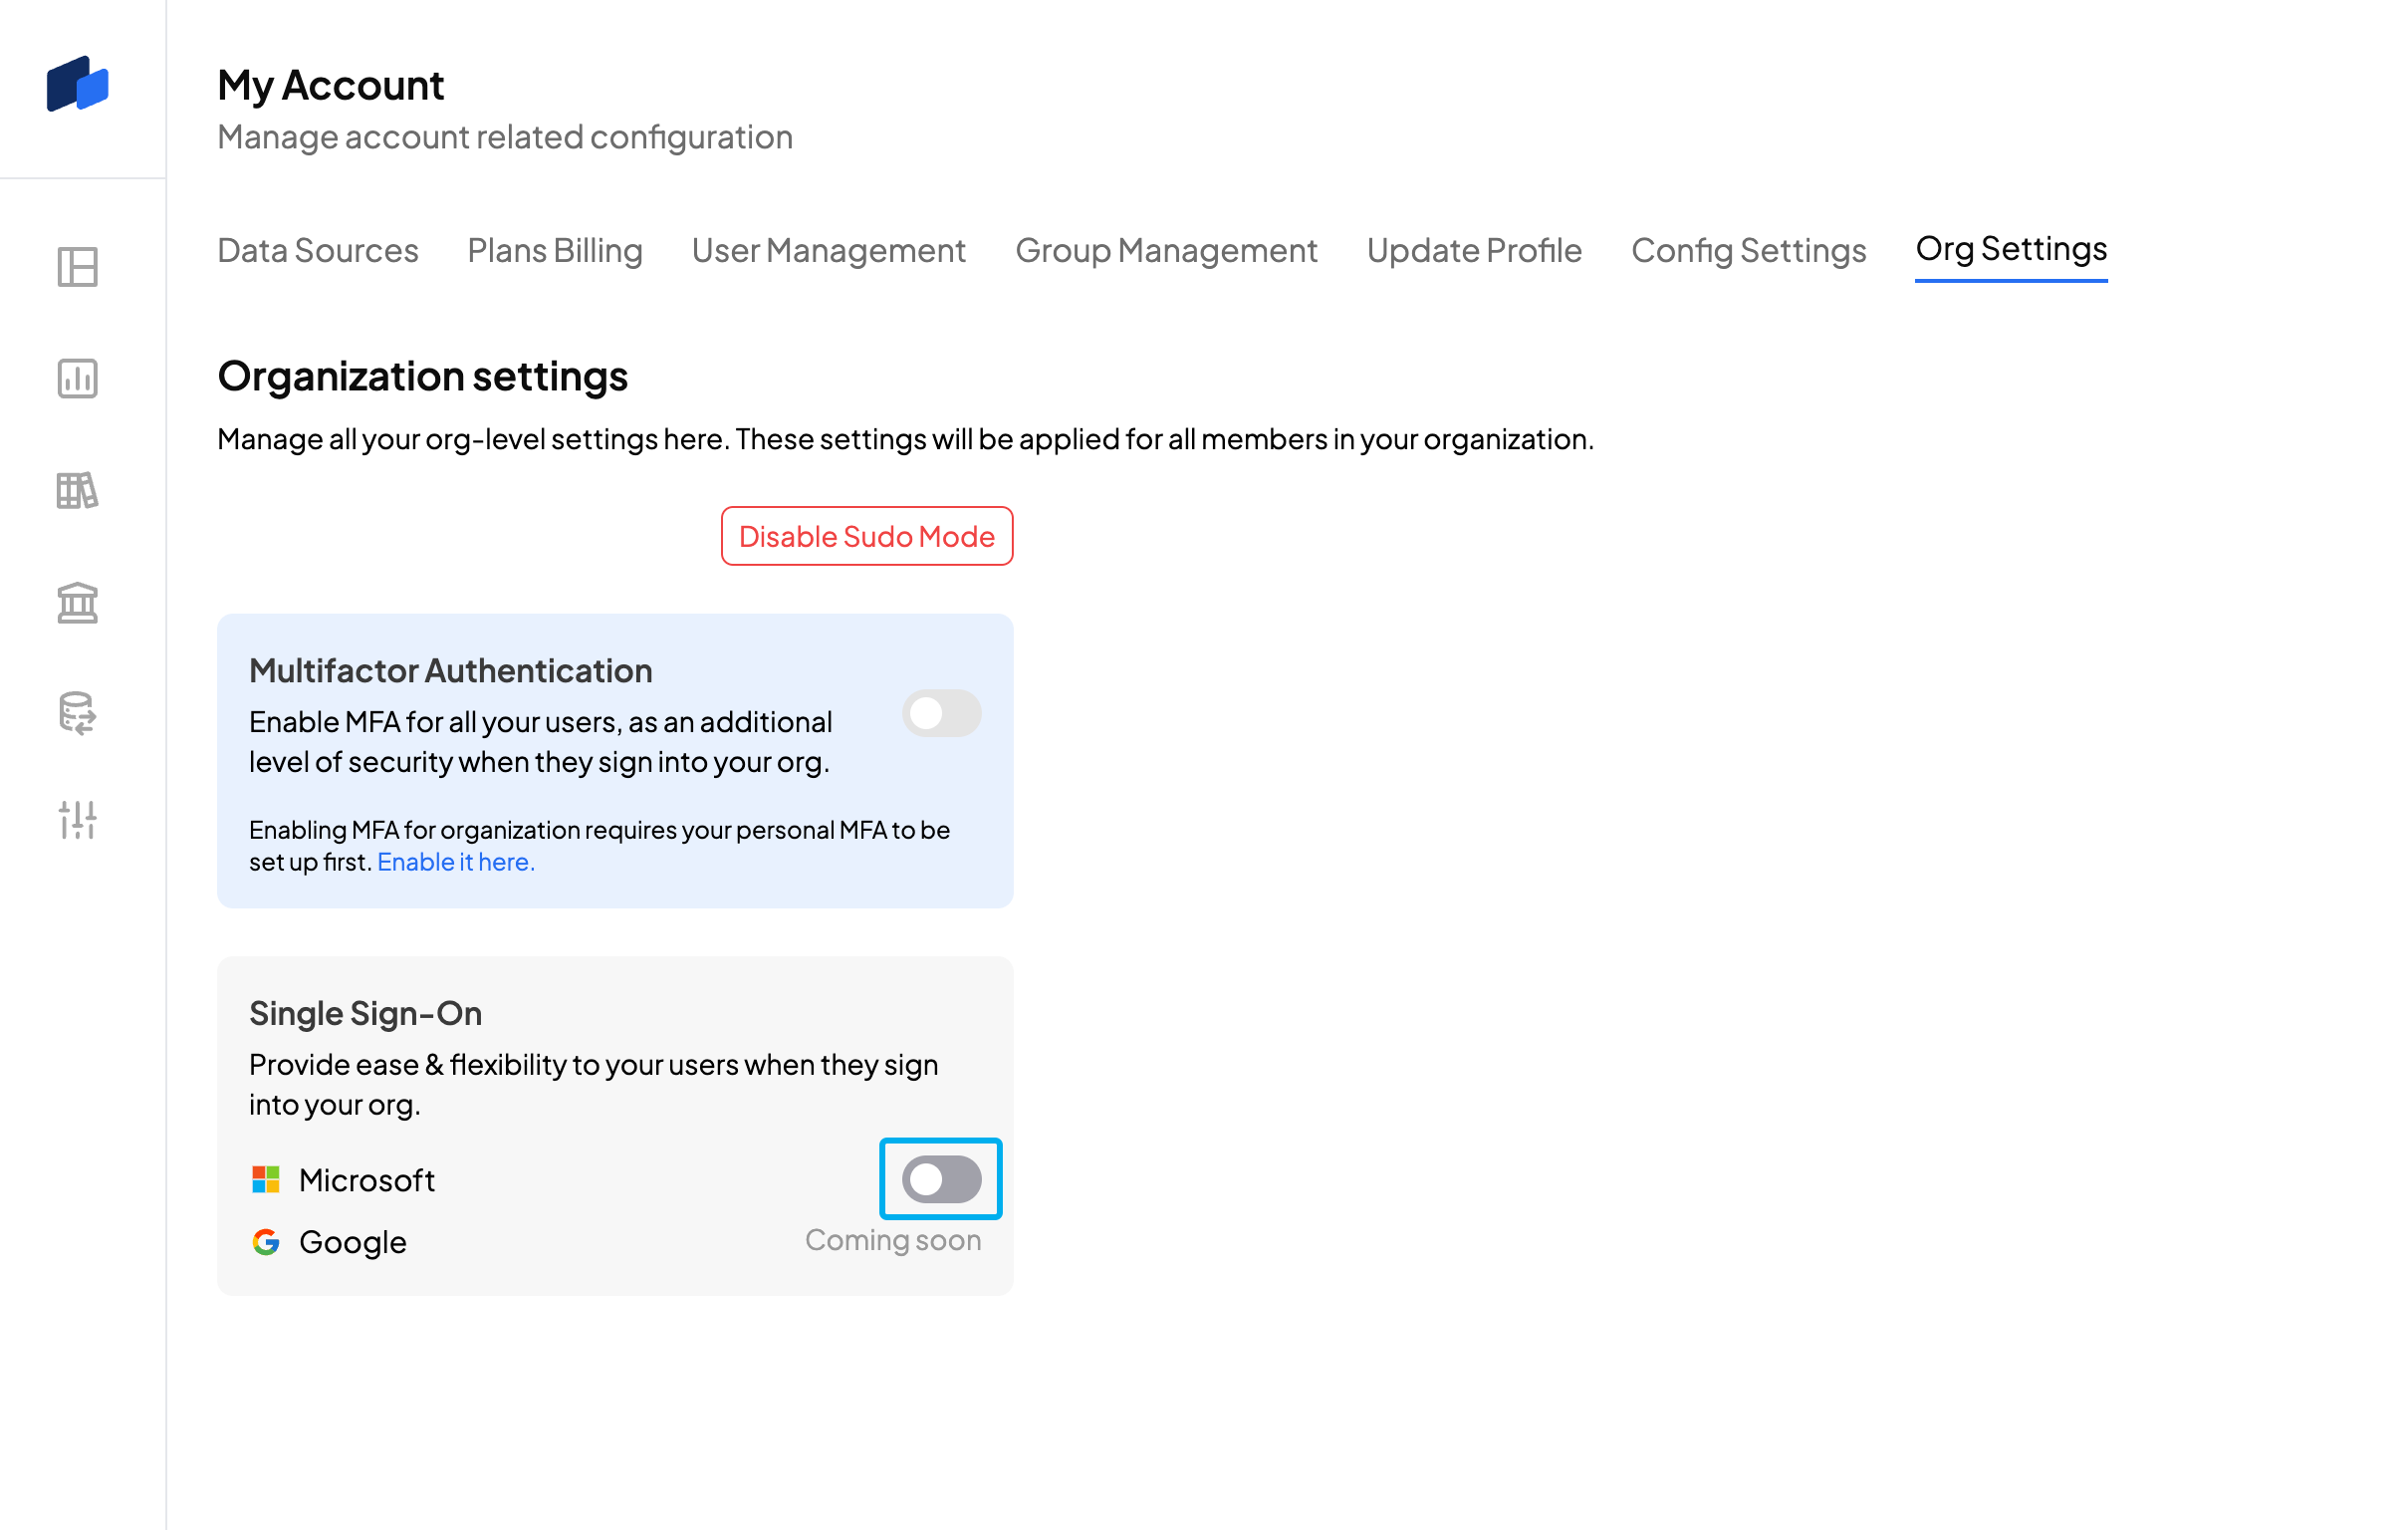Image resolution: width=2408 pixels, height=1530 pixels.
Task: Follow the 'Enable it here' link
Action: pos(456,862)
